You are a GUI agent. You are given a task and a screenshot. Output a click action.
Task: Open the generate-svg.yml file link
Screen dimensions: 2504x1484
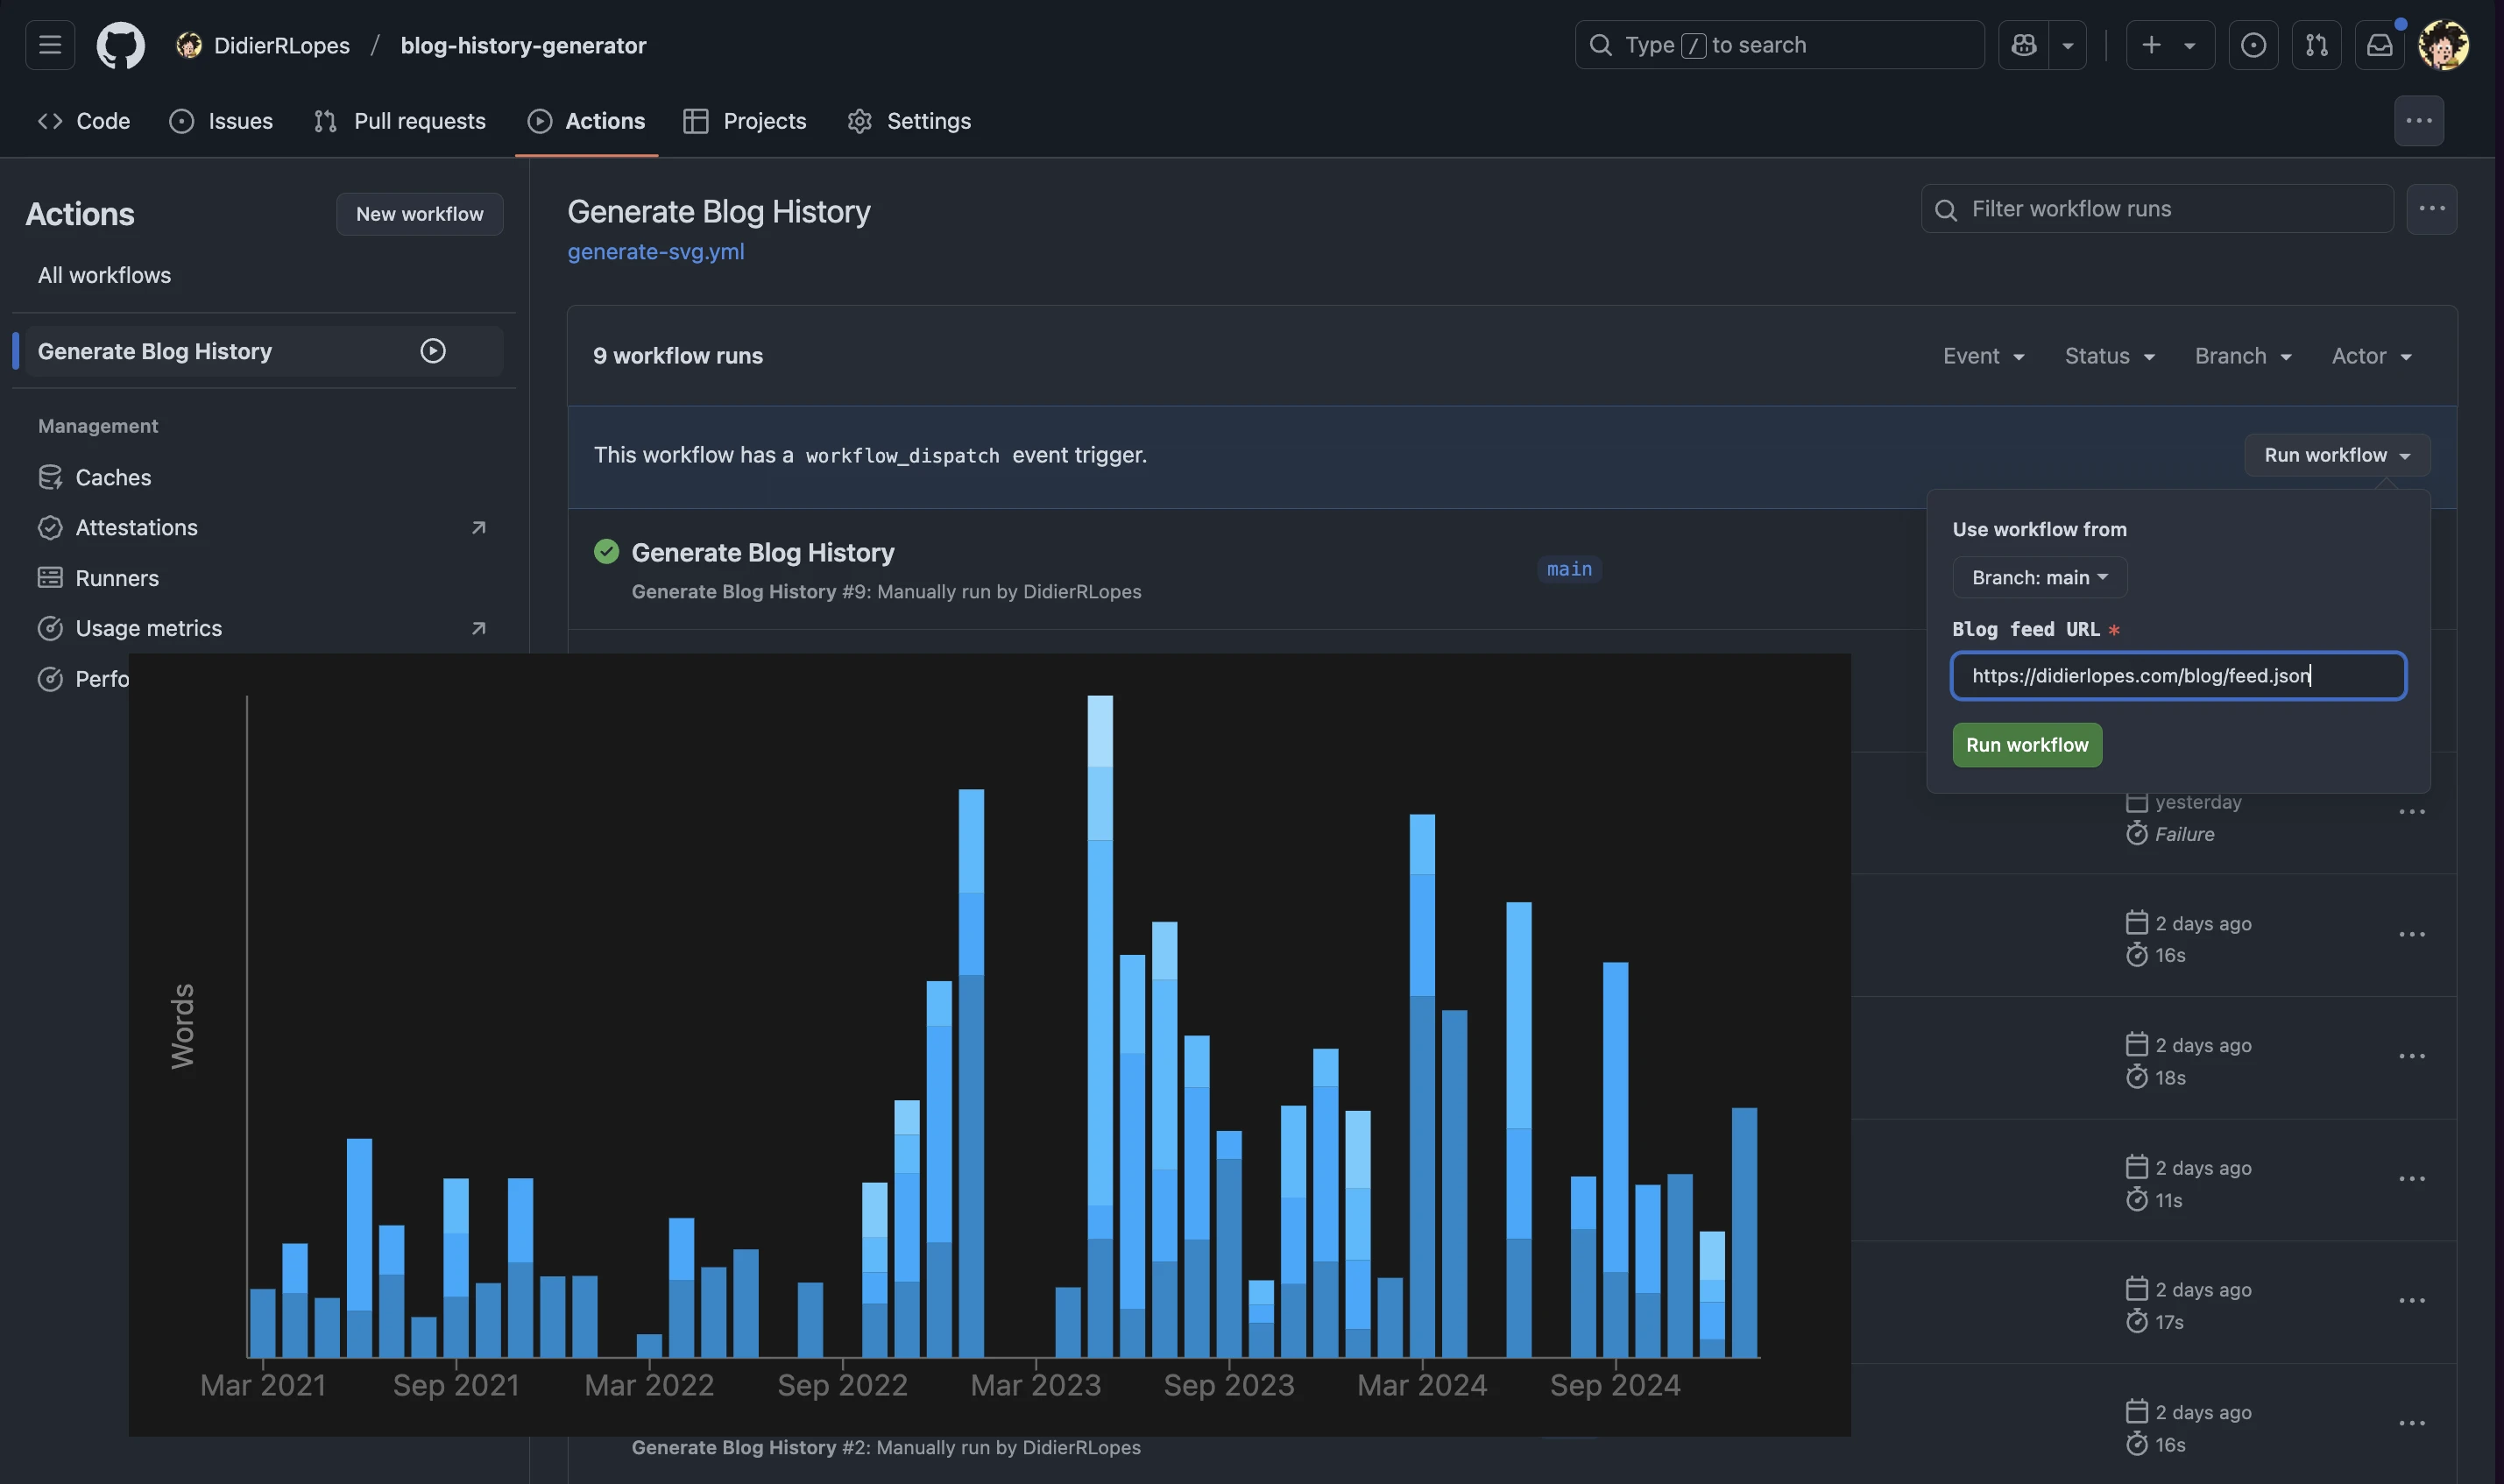(655, 252)
